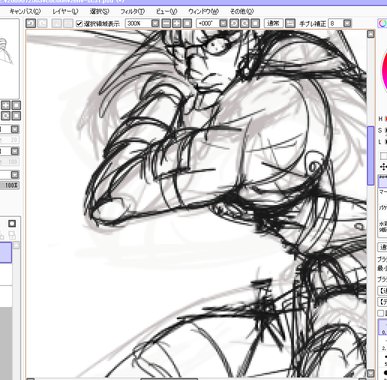Image resolution: width=387 pixels, height=380 pixels.
Task: Click the rotate icon below navigator thumbnail
Action: coord(5,116)
